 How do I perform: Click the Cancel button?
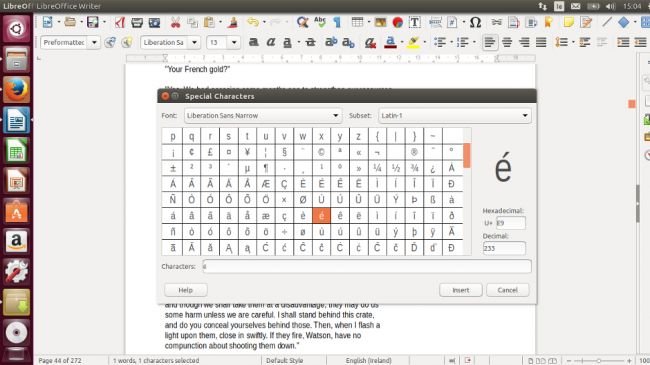[507, 290]
